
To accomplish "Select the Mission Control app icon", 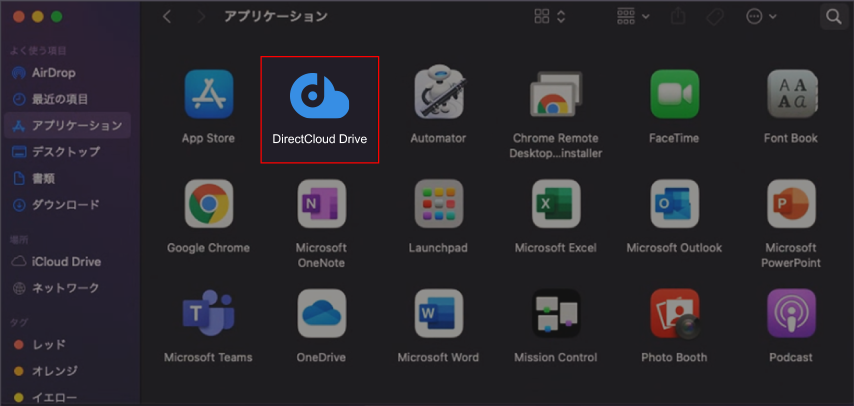I will (556, 313).
